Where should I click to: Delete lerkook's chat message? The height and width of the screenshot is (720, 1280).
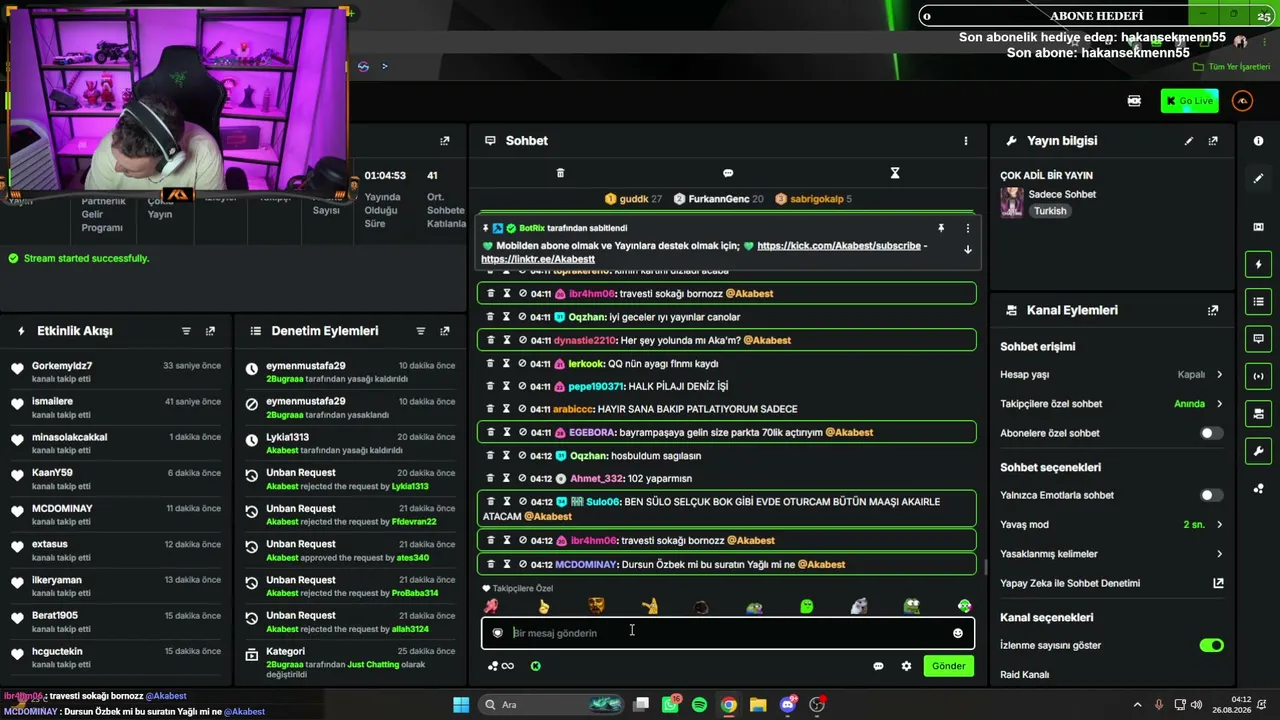[x=491, y=364]
